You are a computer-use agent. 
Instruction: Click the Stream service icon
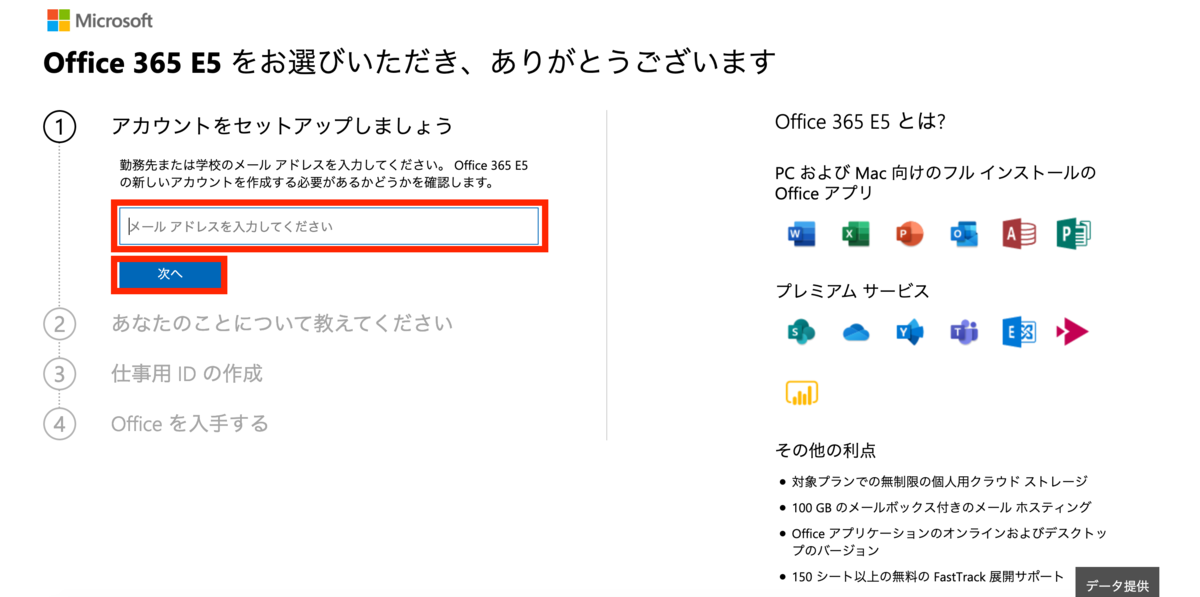pos(1073,332)
